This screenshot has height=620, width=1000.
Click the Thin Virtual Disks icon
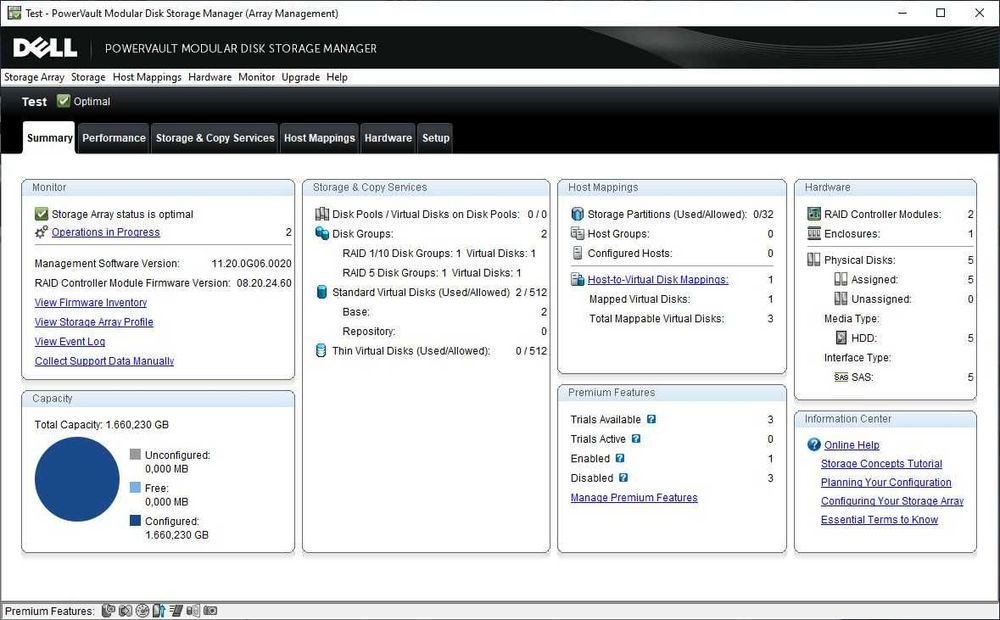321,350
